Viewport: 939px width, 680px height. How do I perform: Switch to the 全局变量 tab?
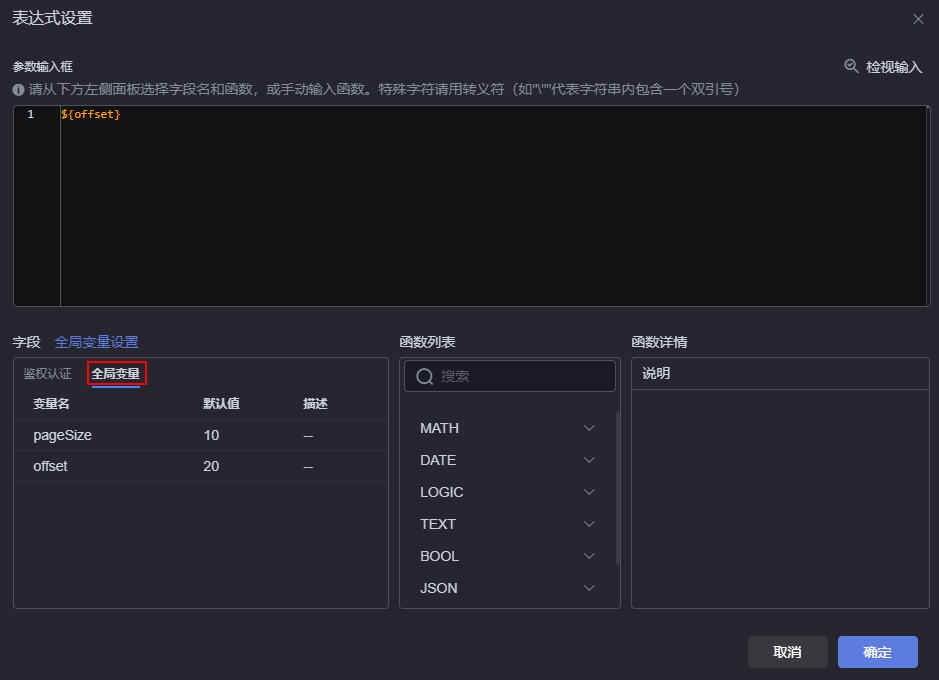(116, 374)
